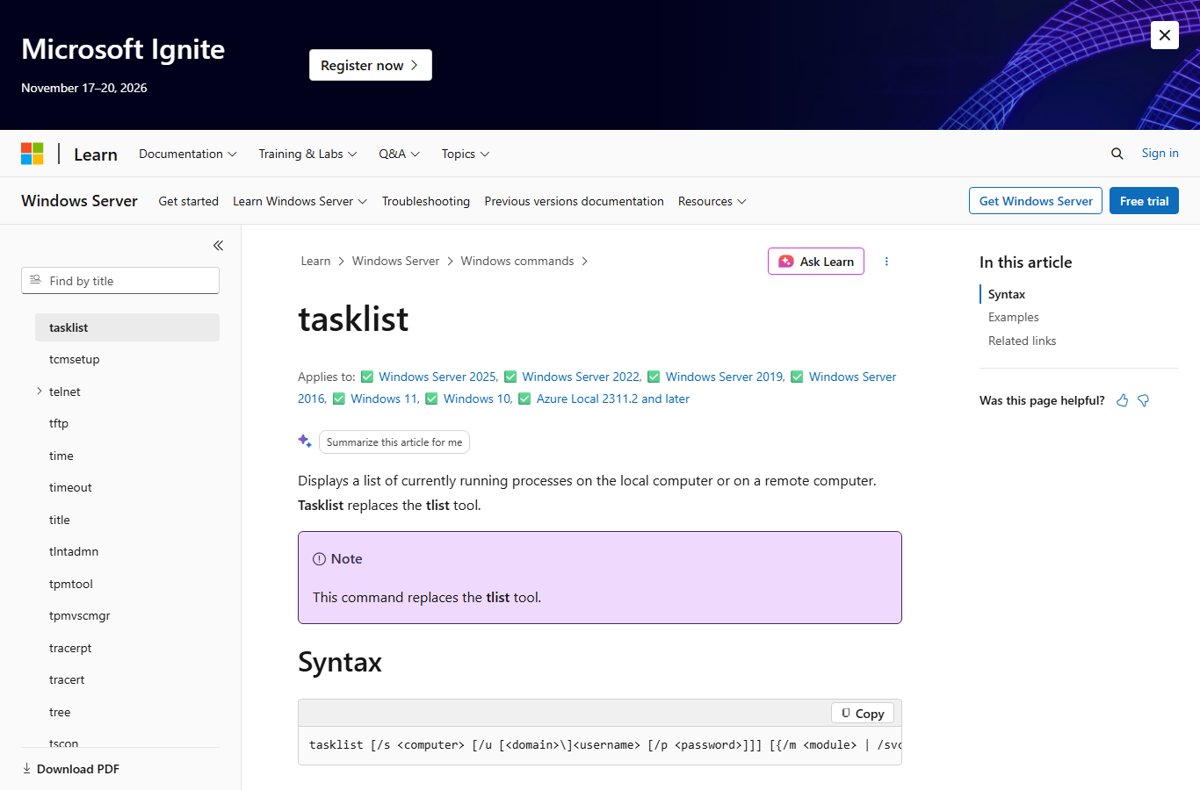Open the Windows Server 2019 link
Screen dimensions: 1200x790
(x=725, y=377)
